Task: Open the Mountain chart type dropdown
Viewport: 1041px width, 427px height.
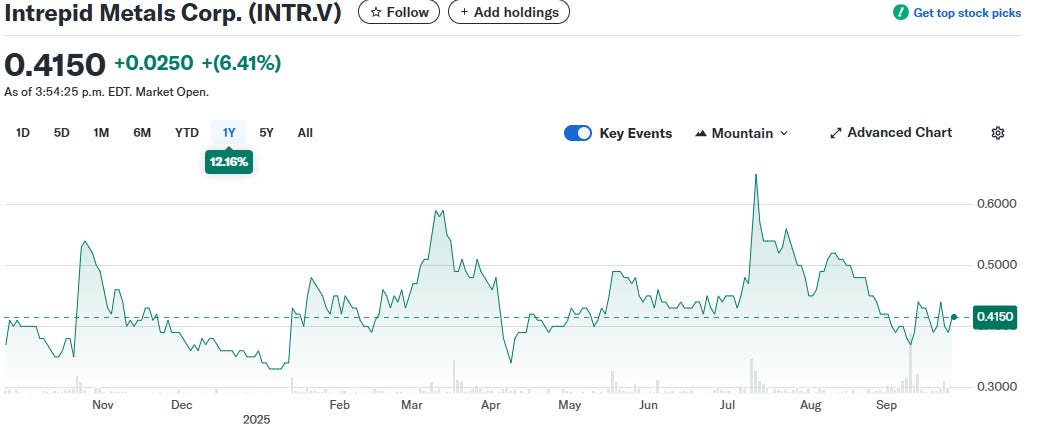Action: (742, 133)
